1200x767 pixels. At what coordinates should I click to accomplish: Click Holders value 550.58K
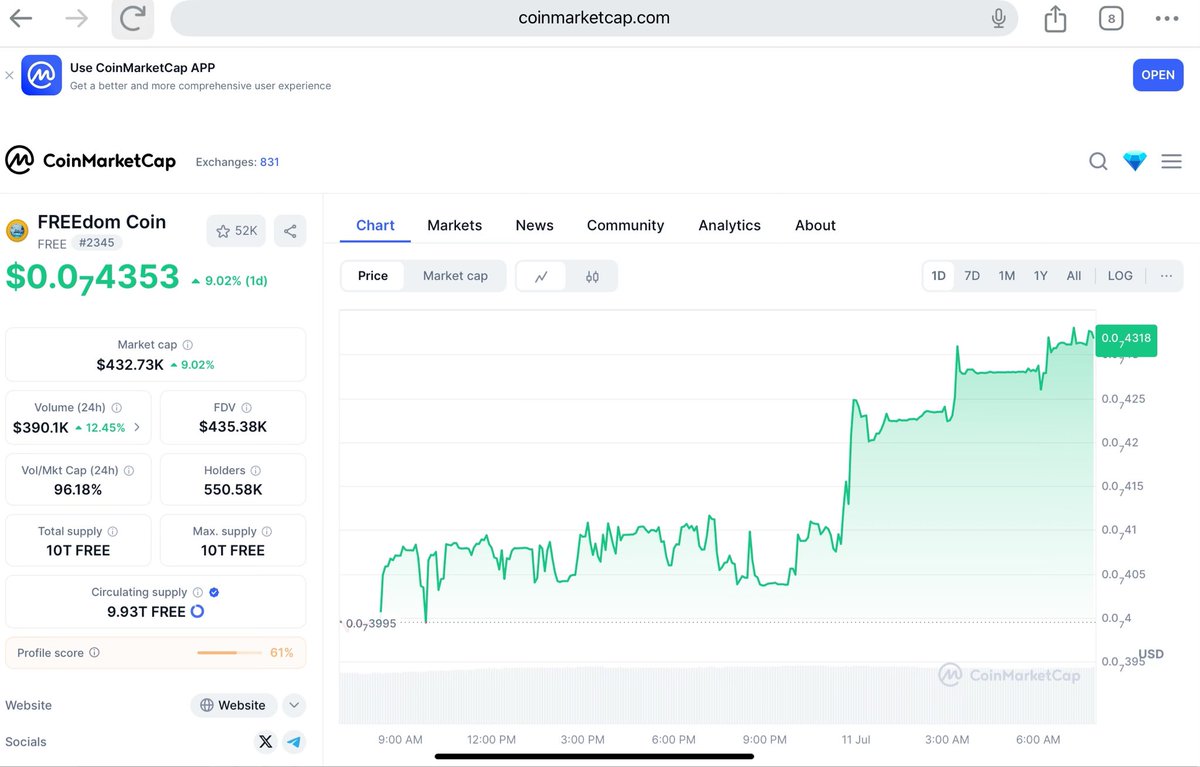233,490
